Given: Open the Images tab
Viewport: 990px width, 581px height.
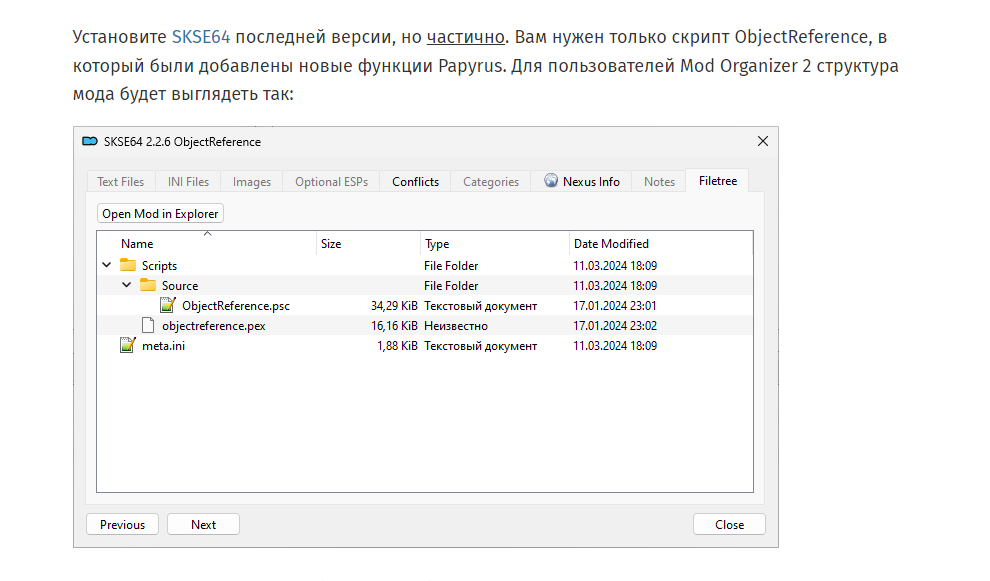Looking at the screenshot, I should tap(251, 182).
